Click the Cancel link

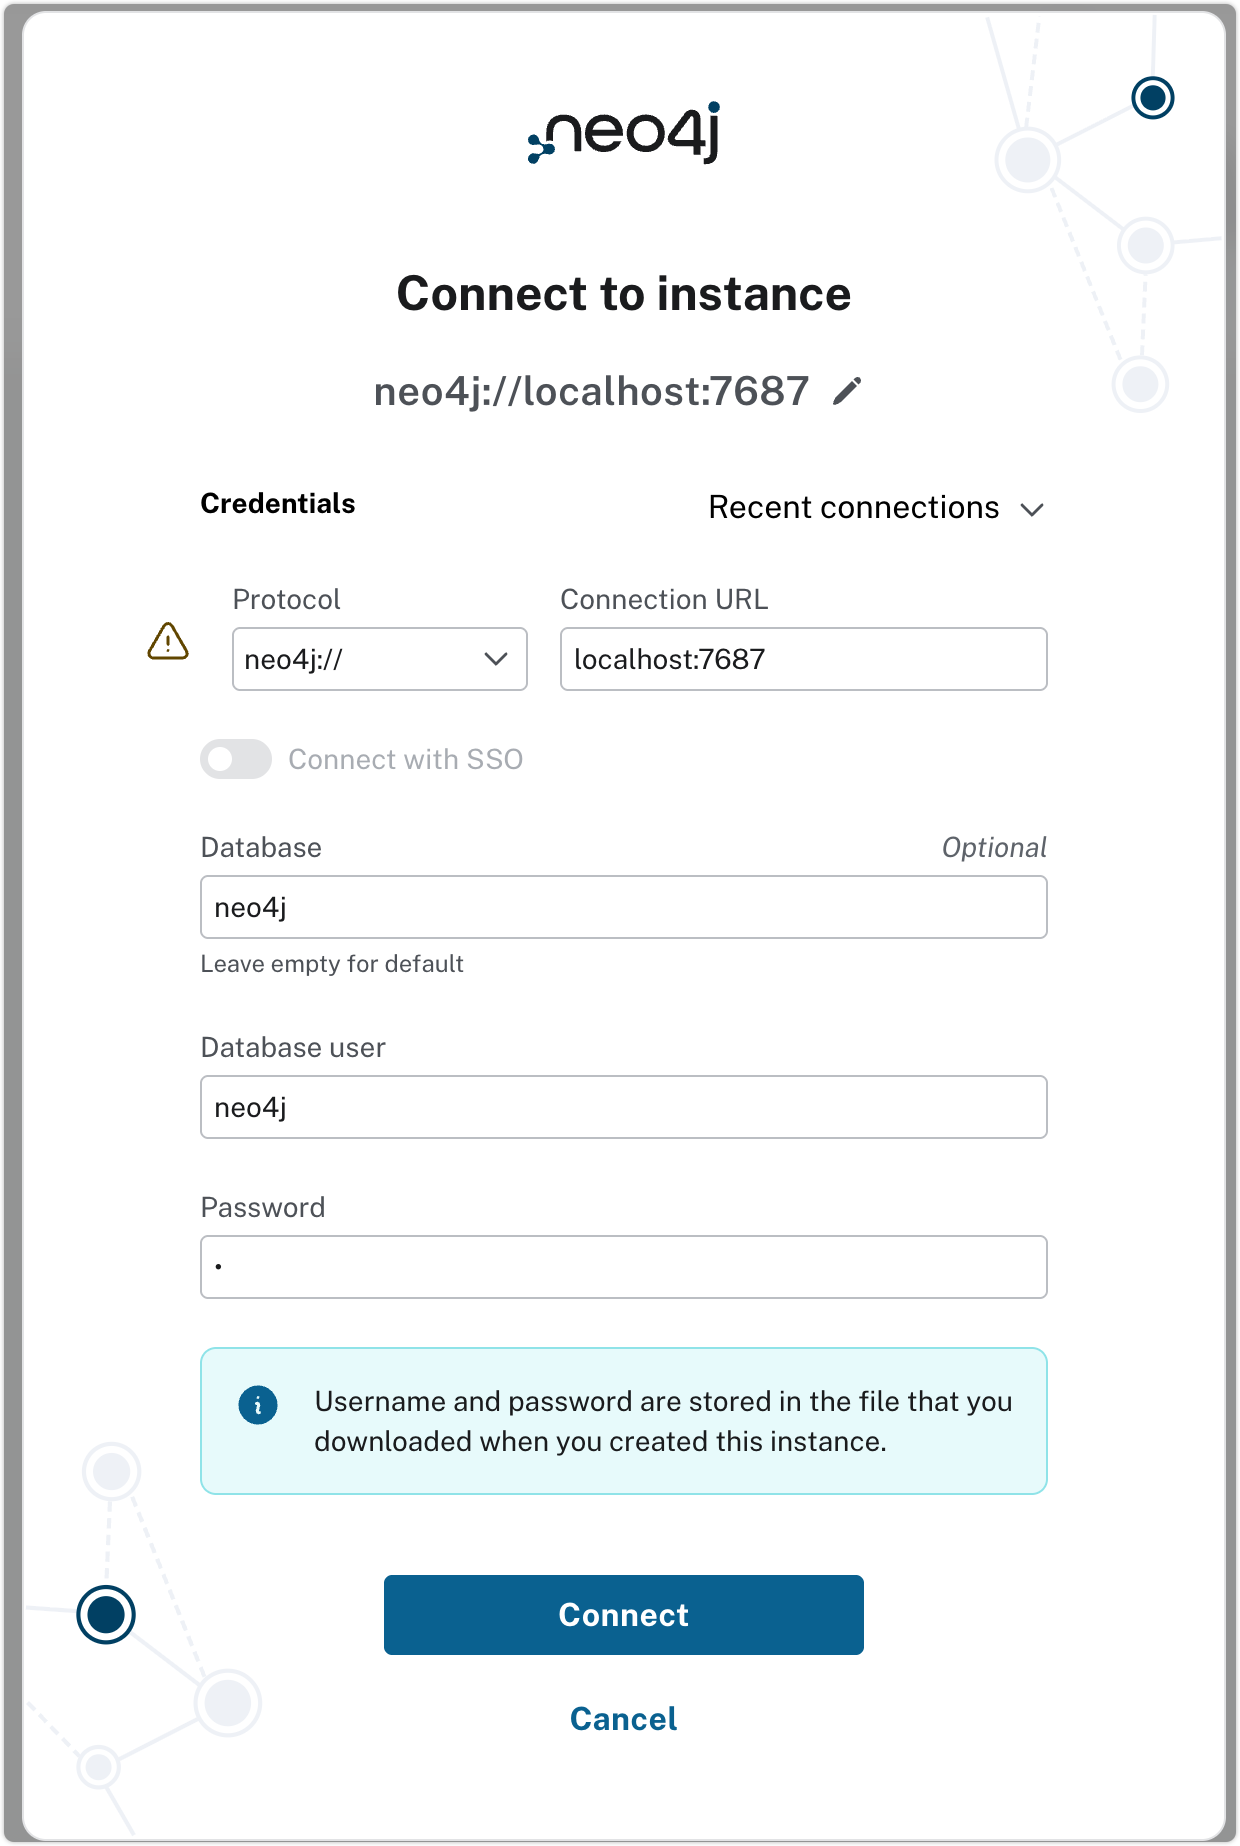coord(624,1719)
